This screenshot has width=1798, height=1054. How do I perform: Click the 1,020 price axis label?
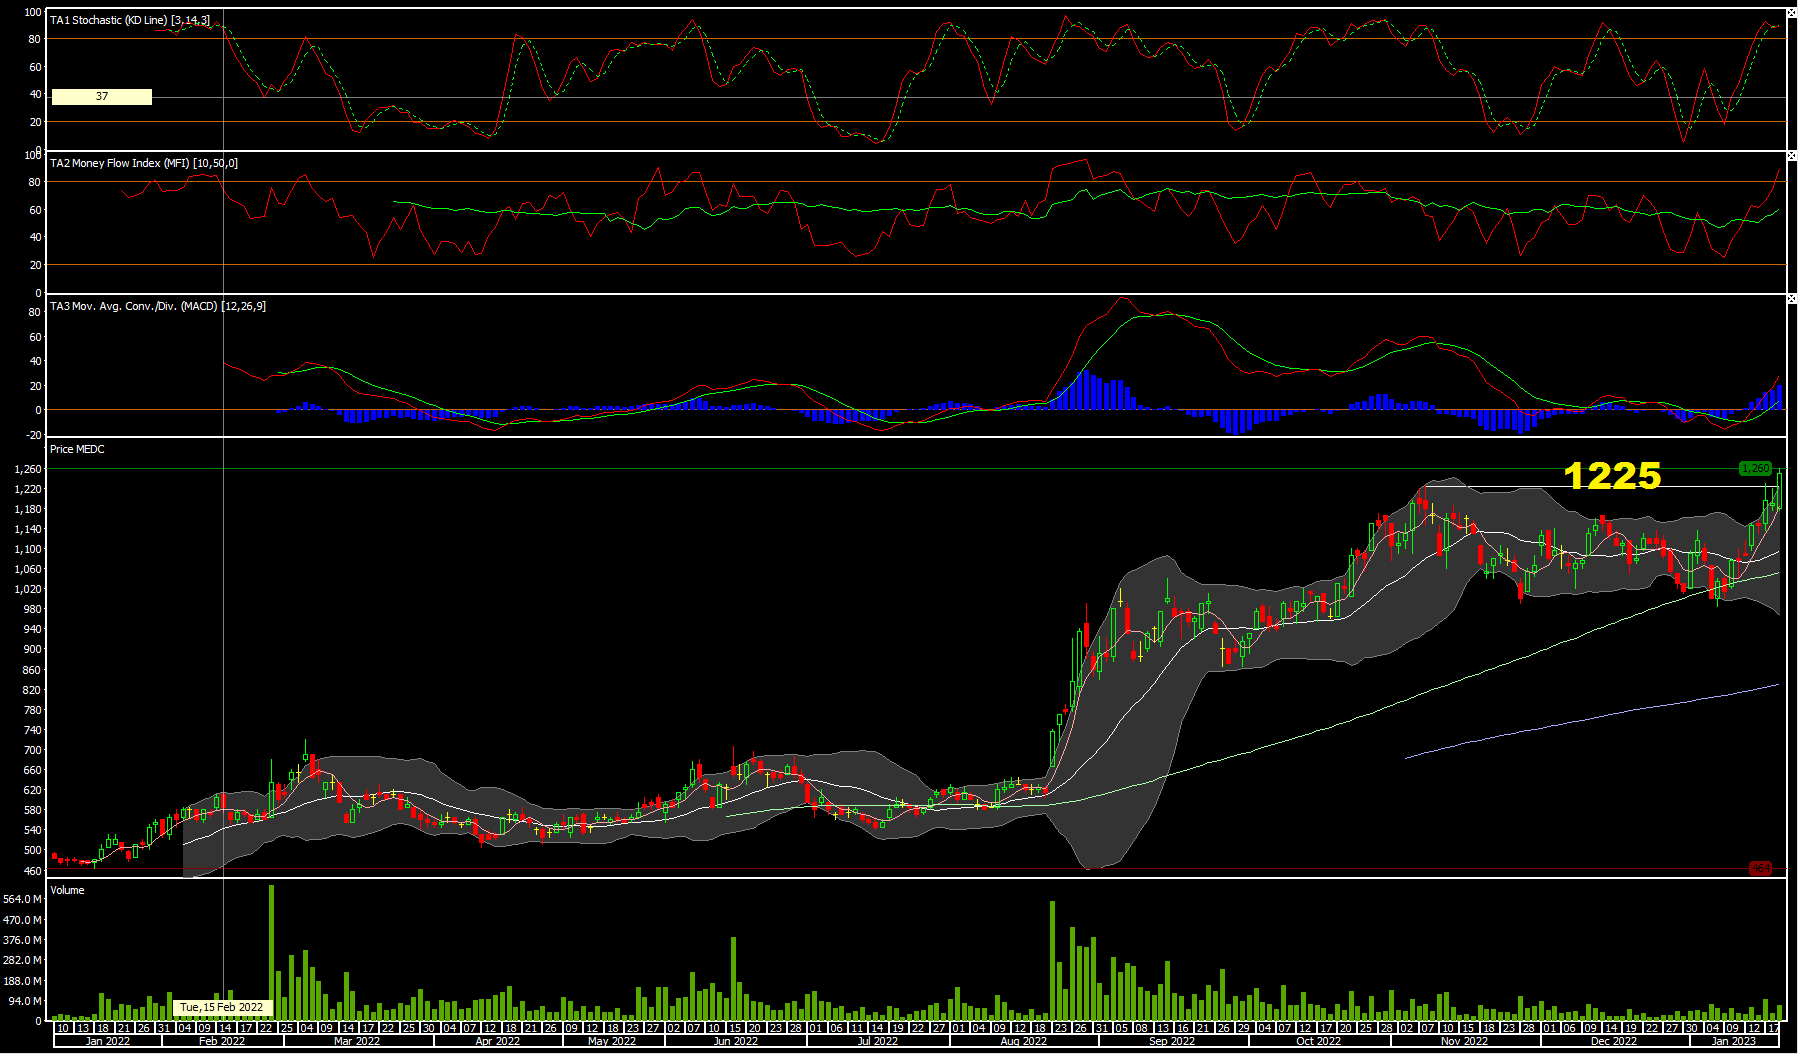click(x=28, y=589)
